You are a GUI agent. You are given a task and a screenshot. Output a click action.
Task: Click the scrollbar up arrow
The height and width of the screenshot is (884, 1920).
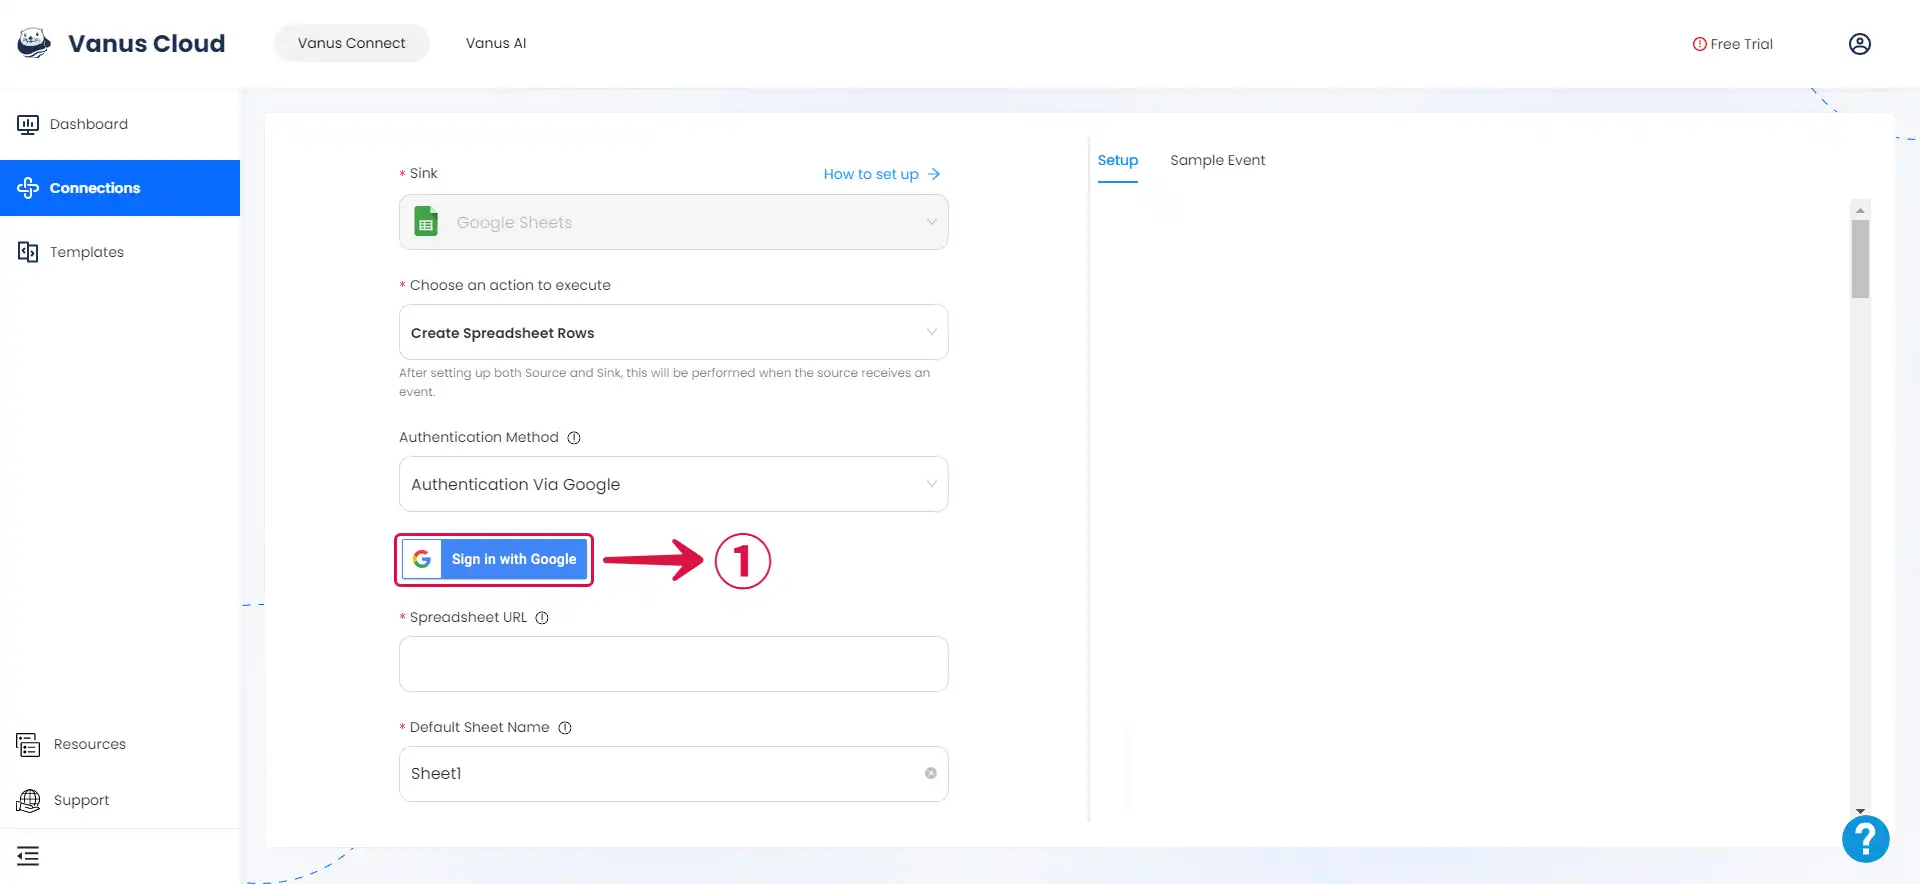[1860, 210]
